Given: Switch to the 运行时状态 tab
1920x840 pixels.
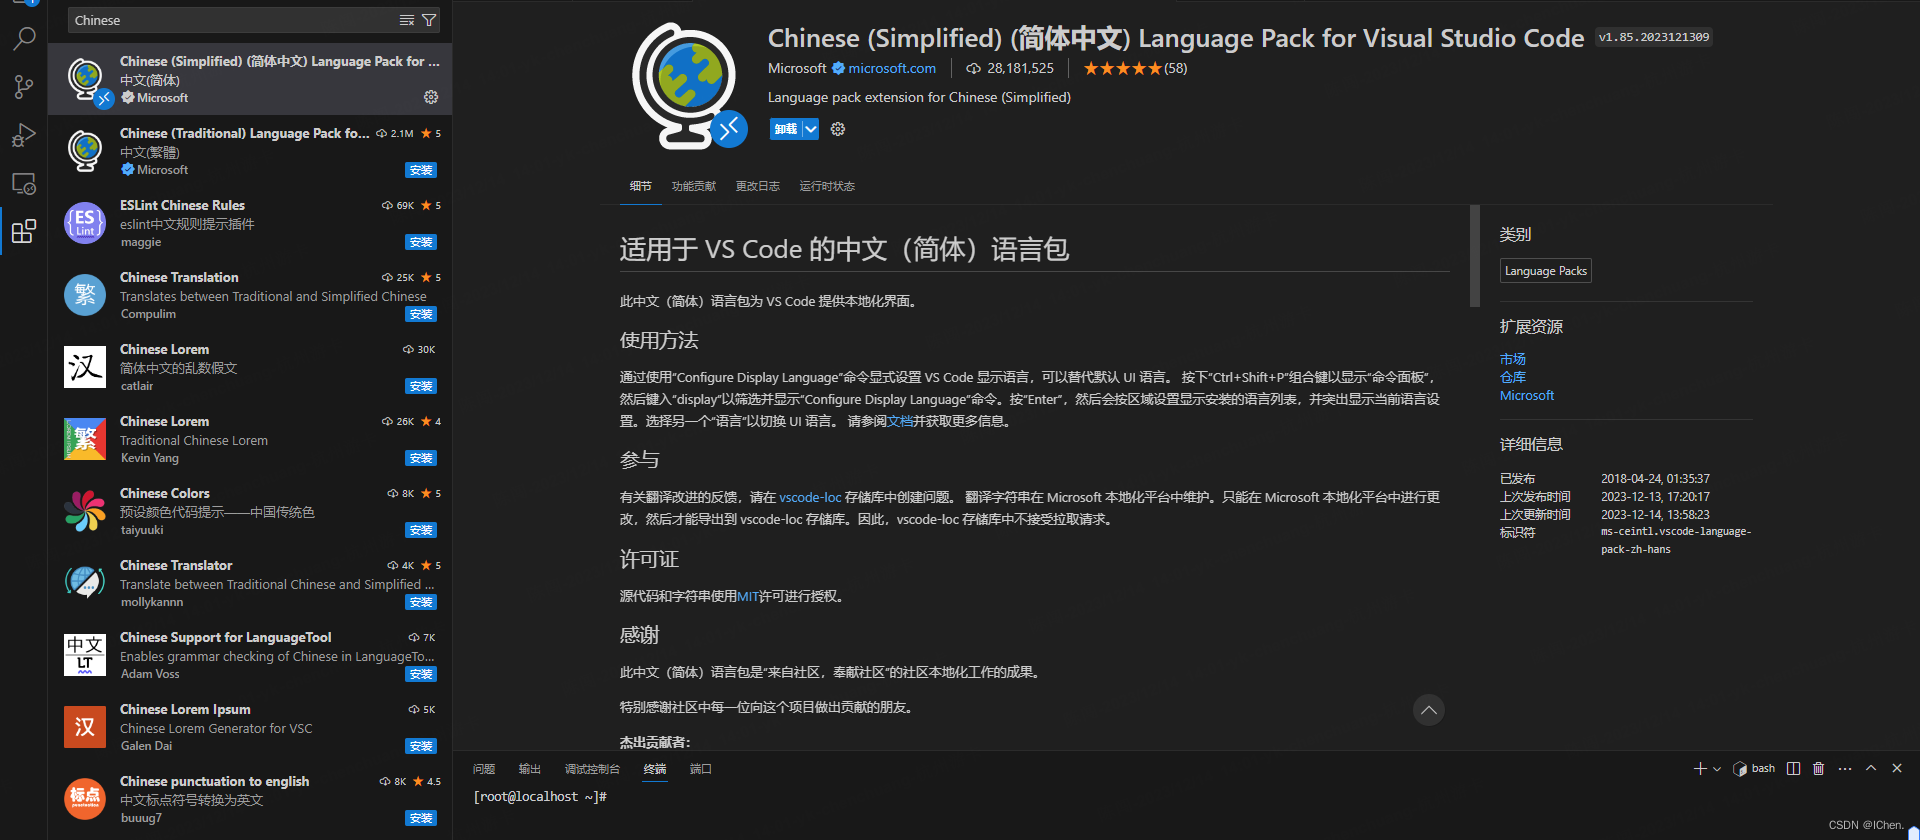Looking at the screenshot, I should (x=827, y=186).
